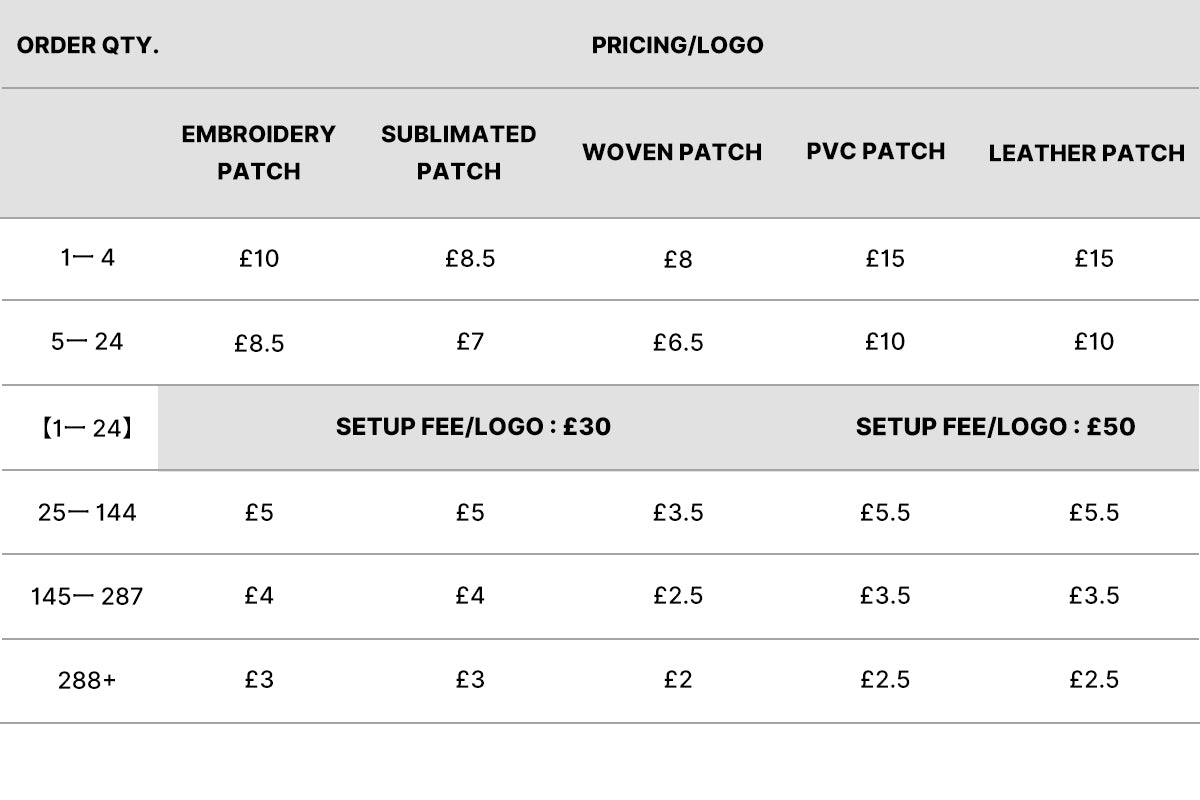Image resolution: width=1200 pixels, height=800 pixels.
Task: Select the 5—24 quantity row label
Action: tap(87, 342)
